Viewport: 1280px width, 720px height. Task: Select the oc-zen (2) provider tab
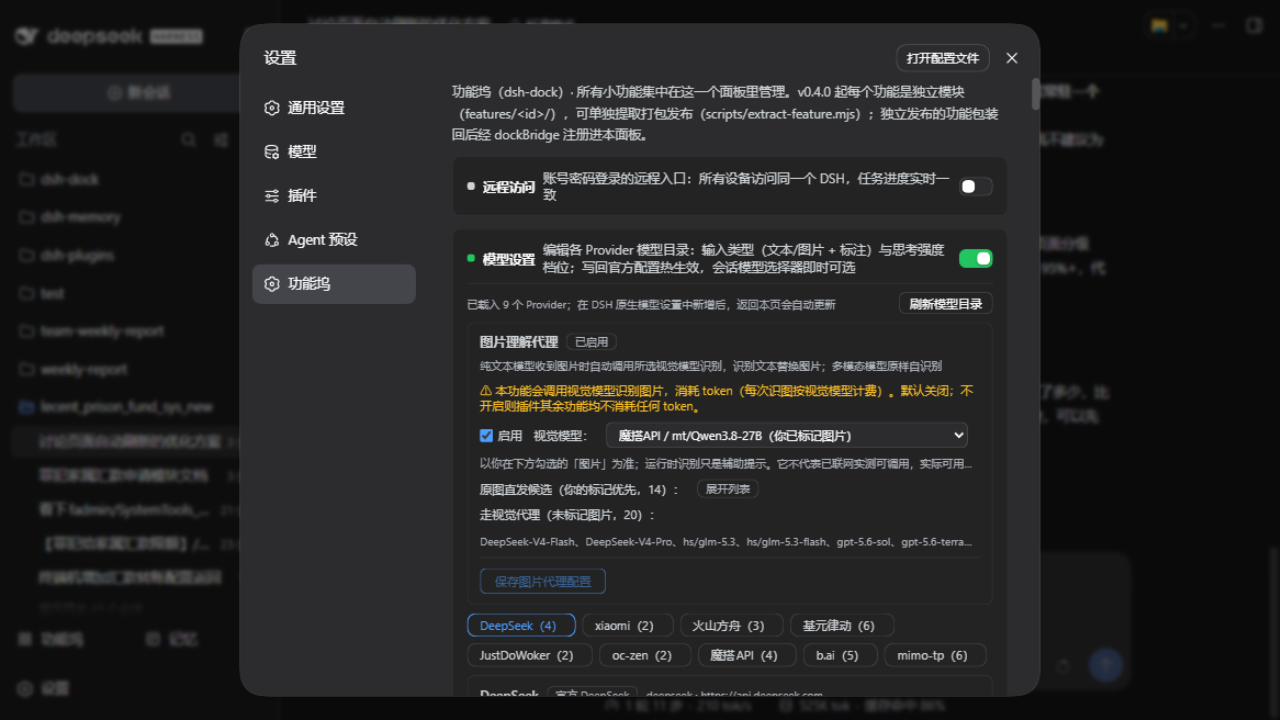[x=645, y=655]
